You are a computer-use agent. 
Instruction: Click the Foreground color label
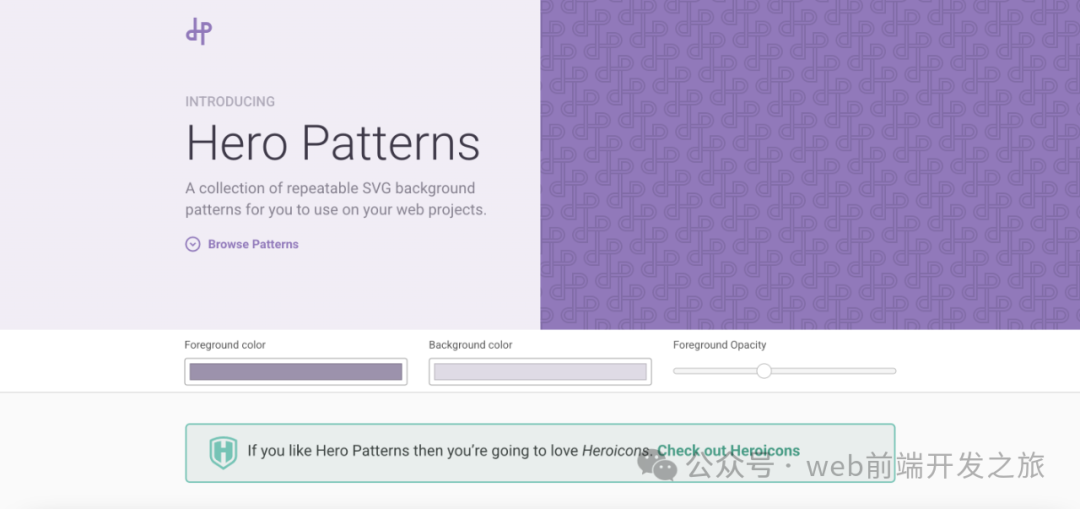coord(225,345)
